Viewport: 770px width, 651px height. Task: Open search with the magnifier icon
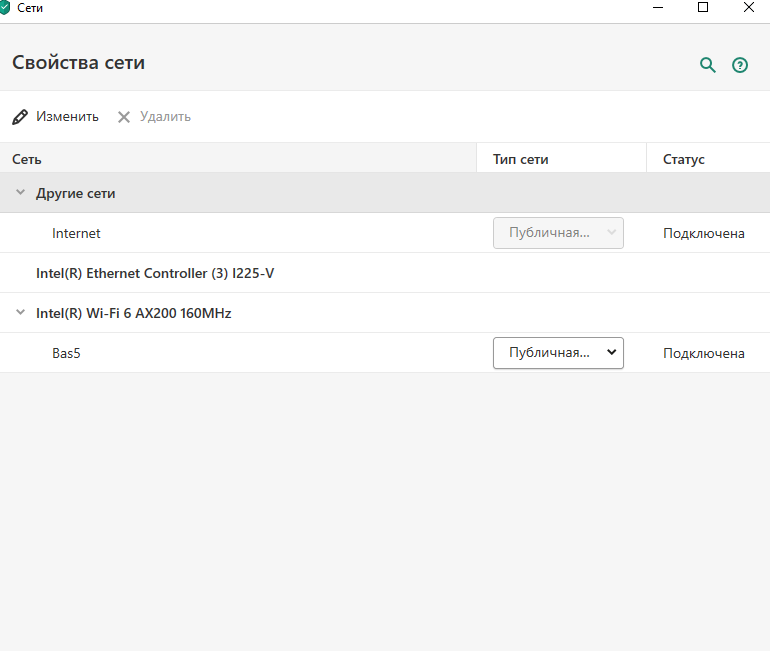(708, 65)
